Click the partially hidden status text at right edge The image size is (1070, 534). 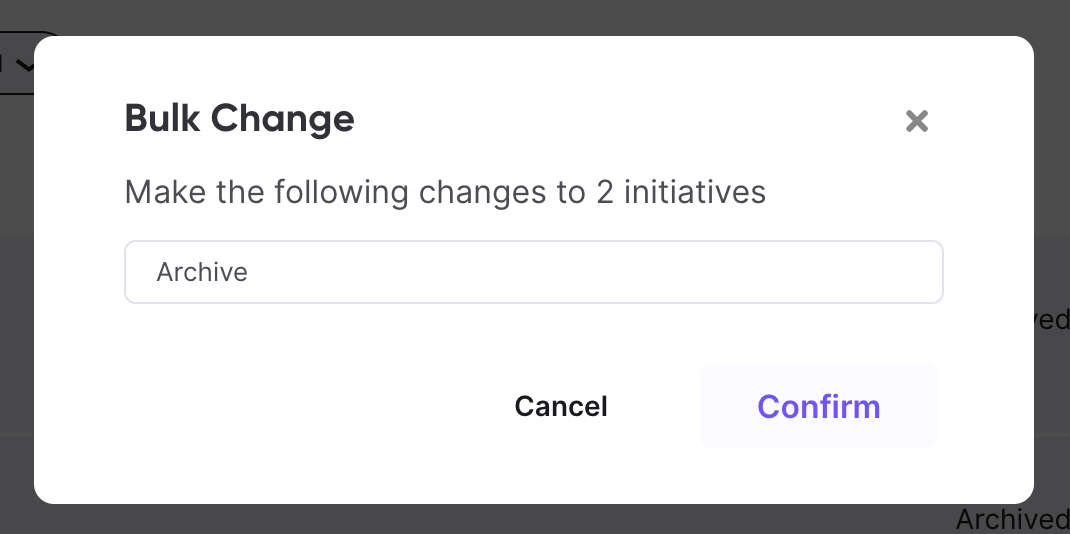(x=1052, y=320)
